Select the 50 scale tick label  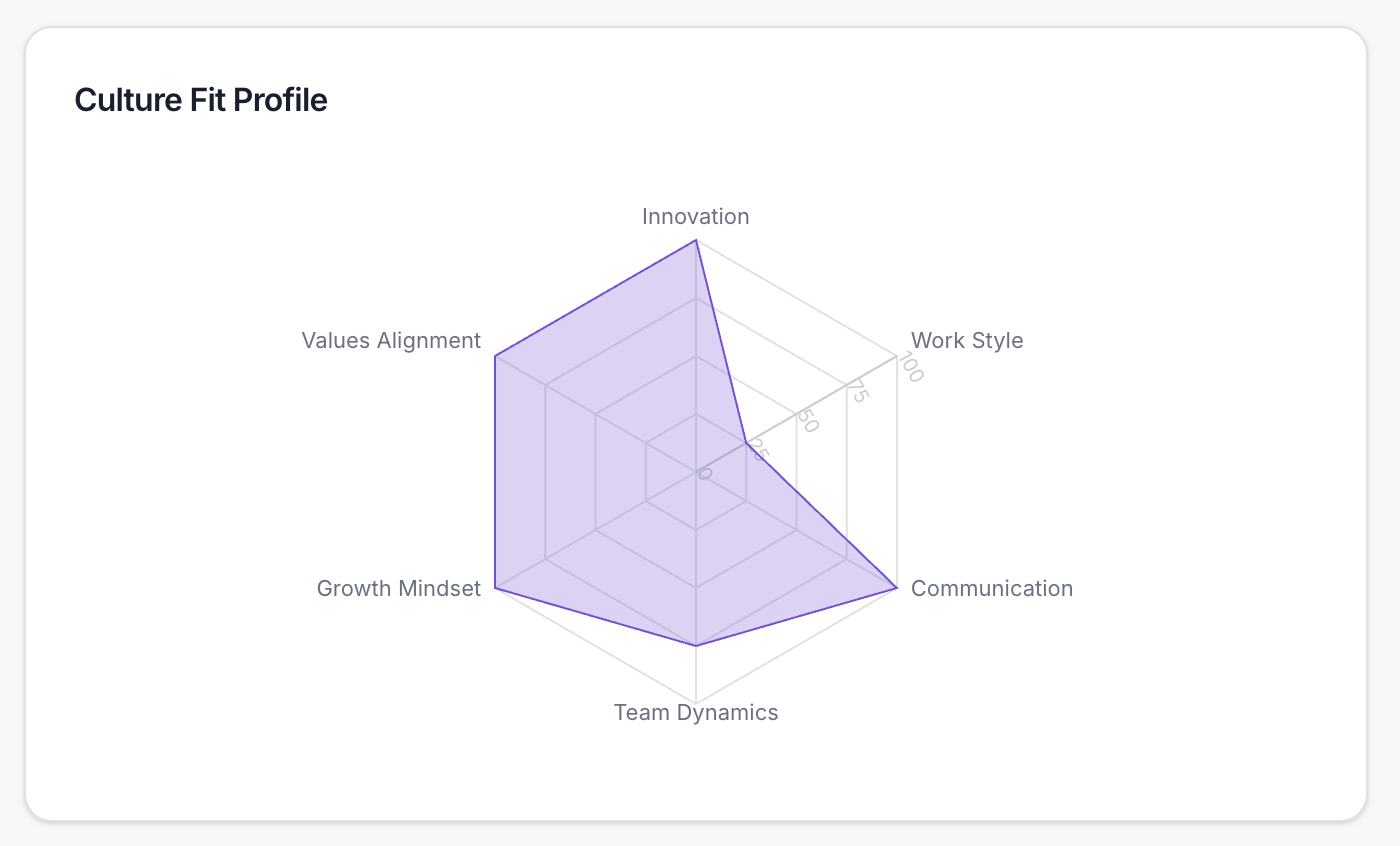tap(807, 422)
